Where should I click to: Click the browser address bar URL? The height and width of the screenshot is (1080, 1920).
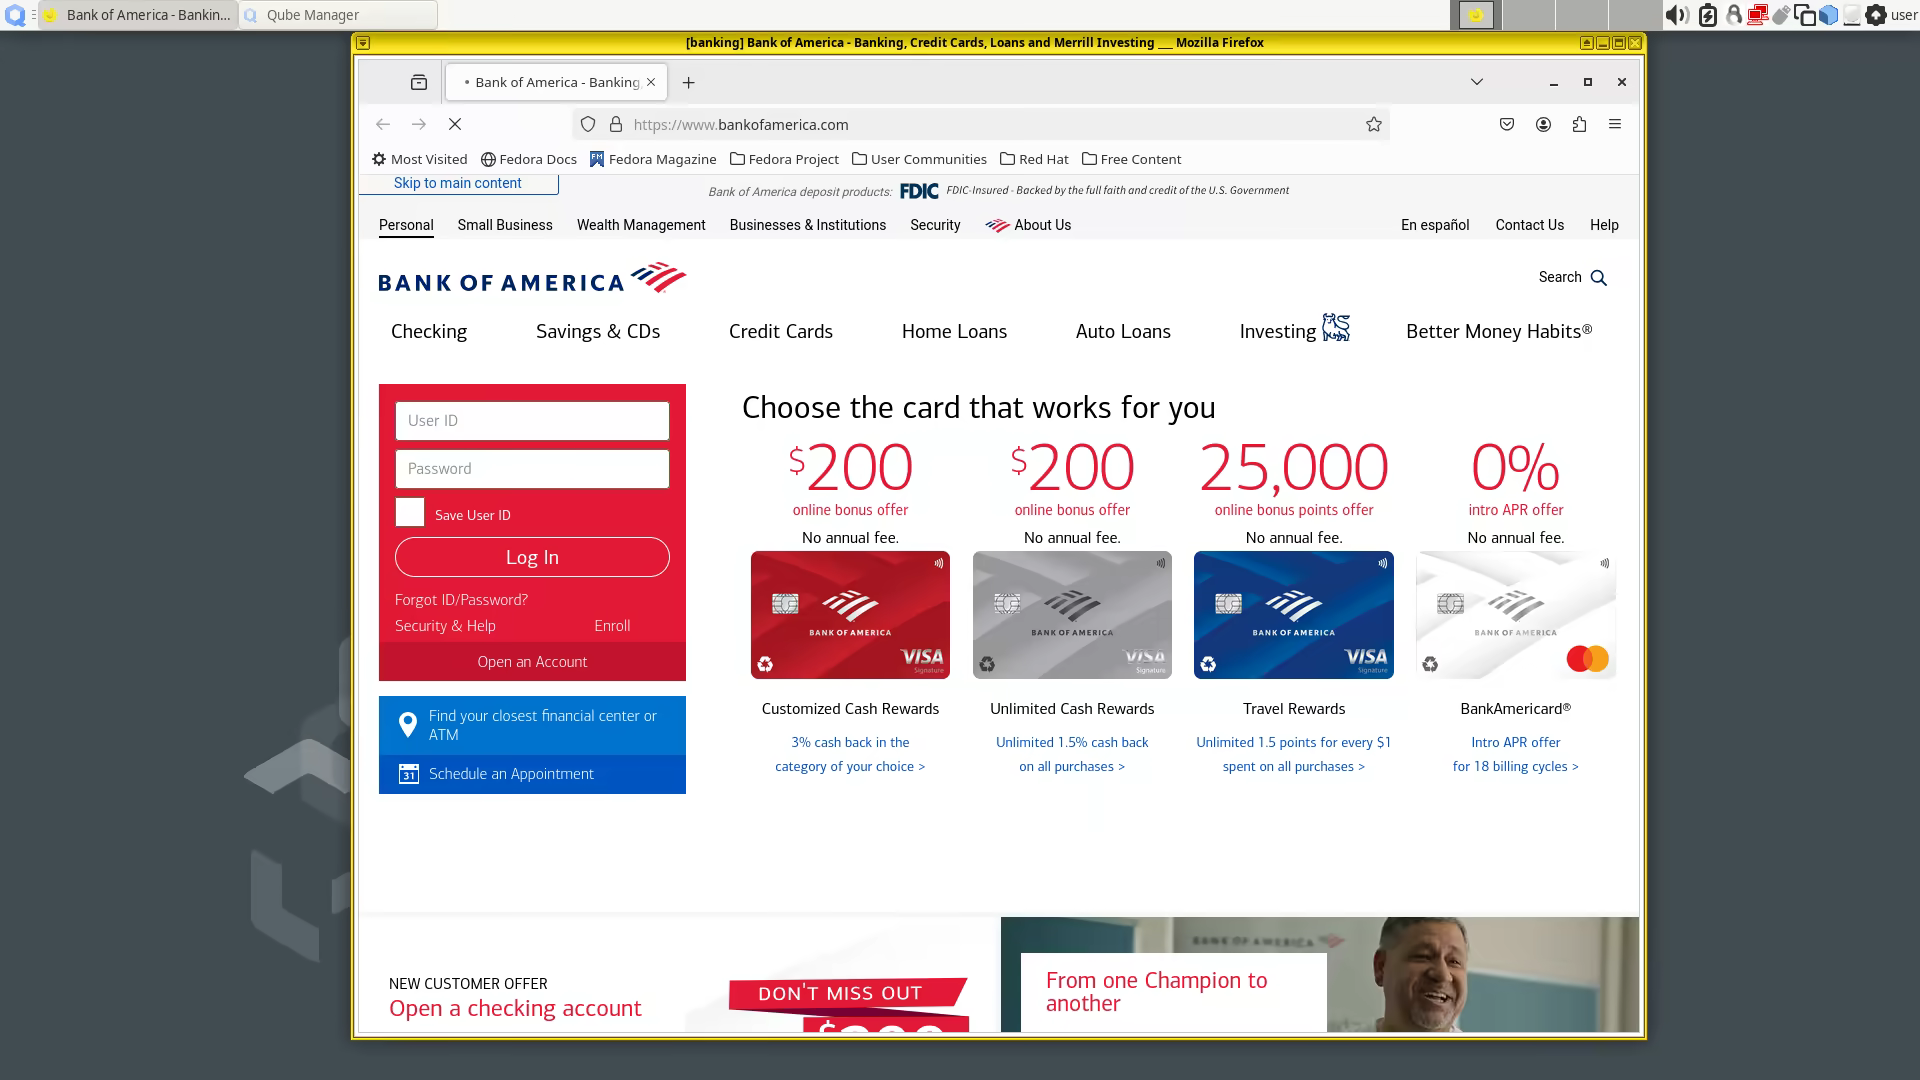(741, 125)
